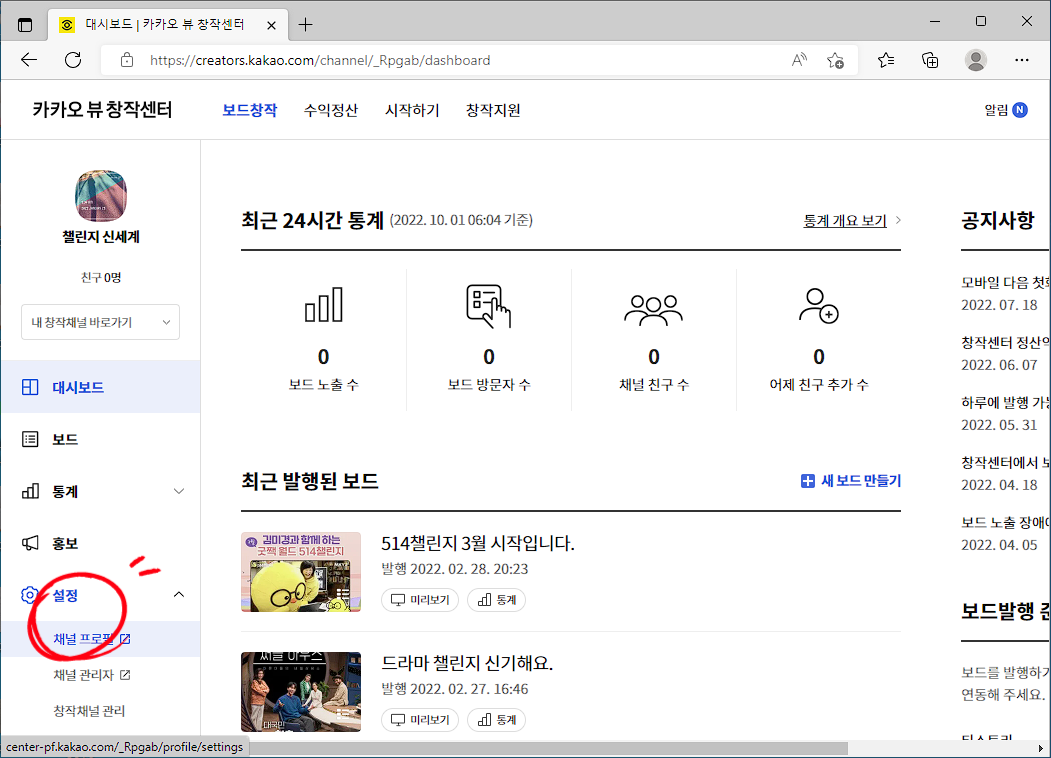Click the 대시보드 sidebar grid icon
Viewport: 1051px width, 758px height.
[x=30, y=387]
